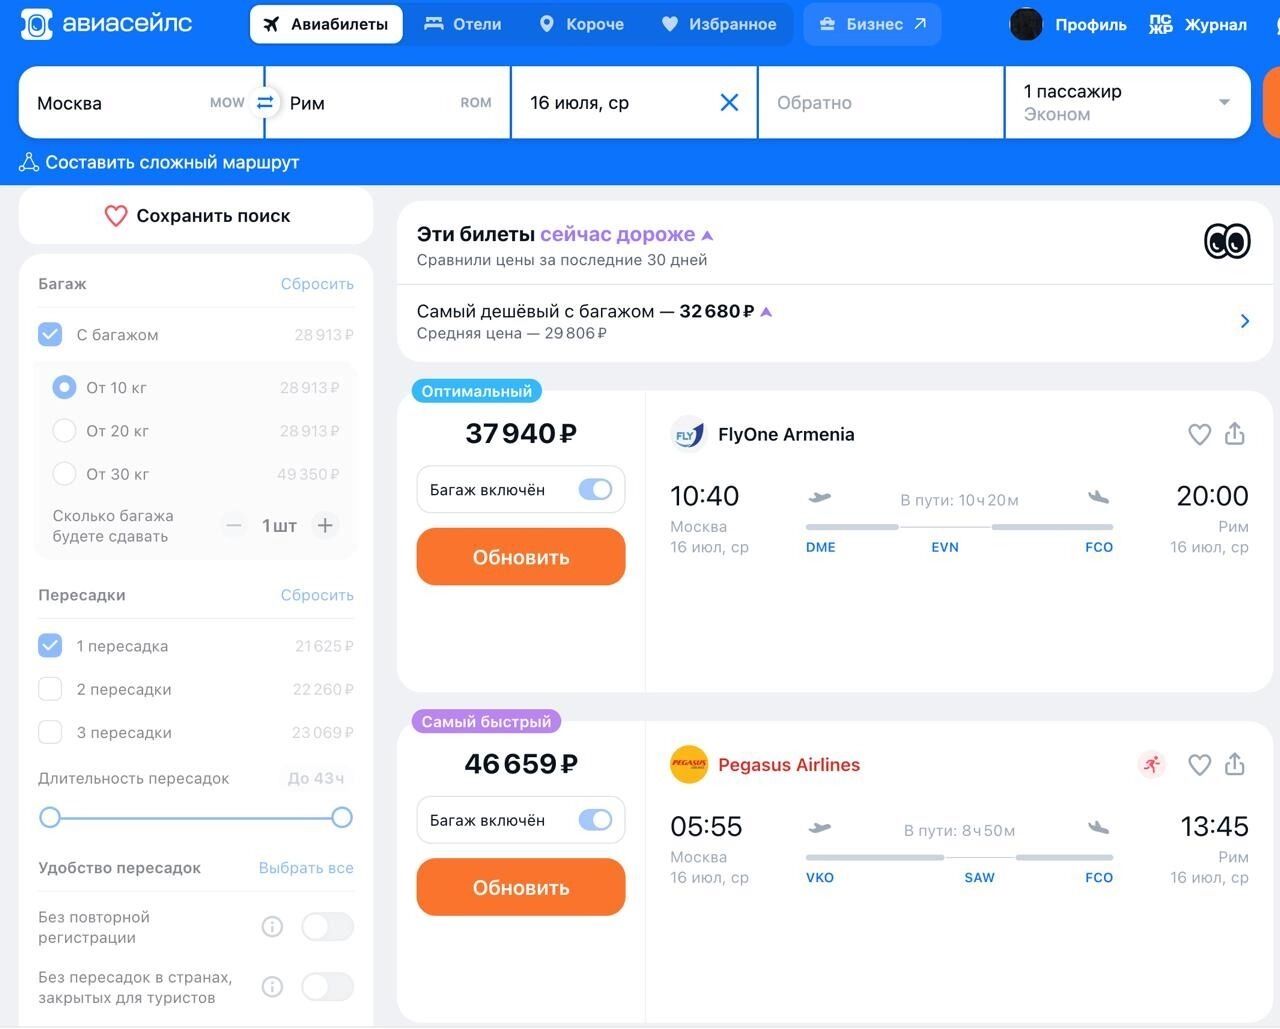The image size is (1280, 1029).
Task: Switch to Отели tab
Action: (x=462, y=24)
